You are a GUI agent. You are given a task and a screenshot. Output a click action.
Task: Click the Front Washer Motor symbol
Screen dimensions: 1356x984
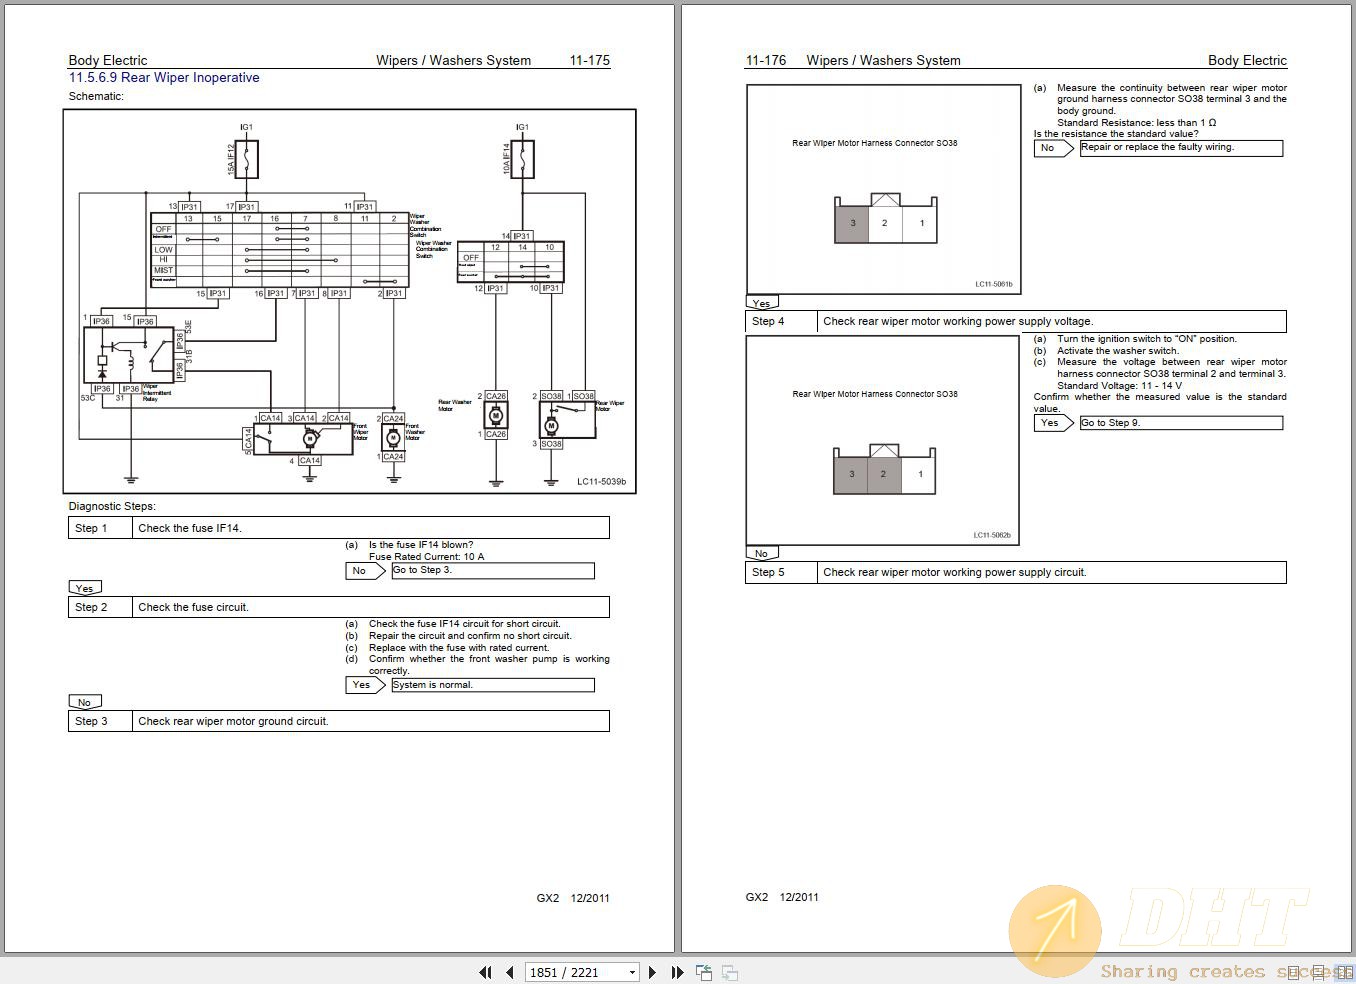[x=393, y=438]
